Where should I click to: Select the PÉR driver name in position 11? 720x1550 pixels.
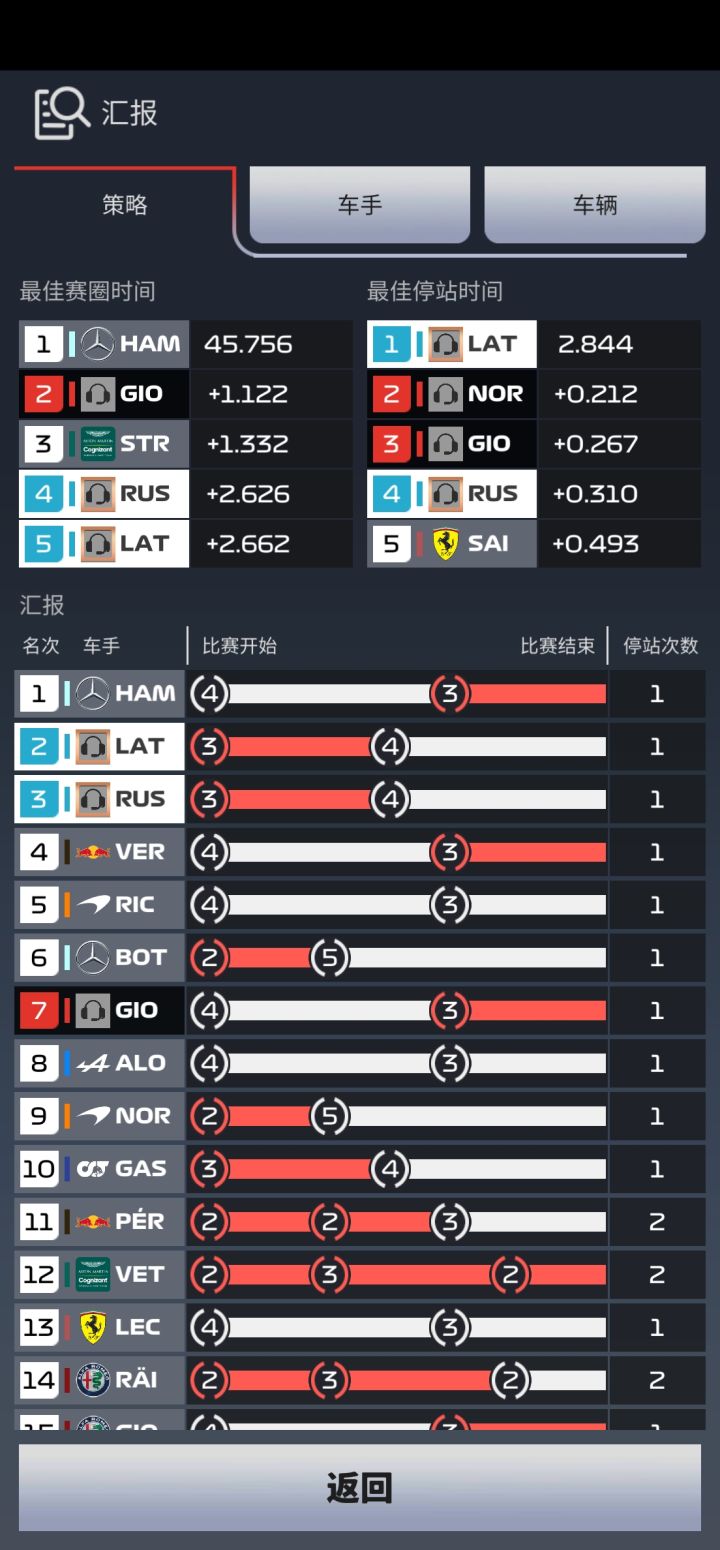[x=140, y=1222]
